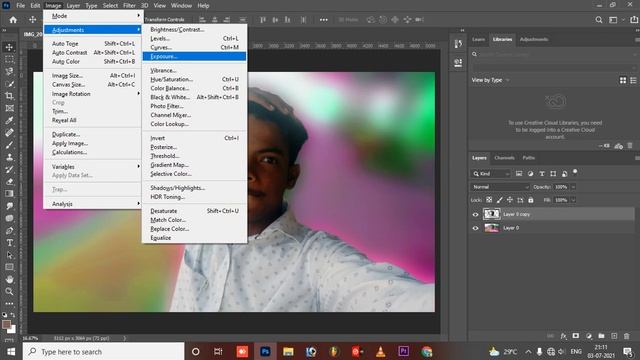
Task: Expand the Variables submenu
Action: click(x=93, y=167)
